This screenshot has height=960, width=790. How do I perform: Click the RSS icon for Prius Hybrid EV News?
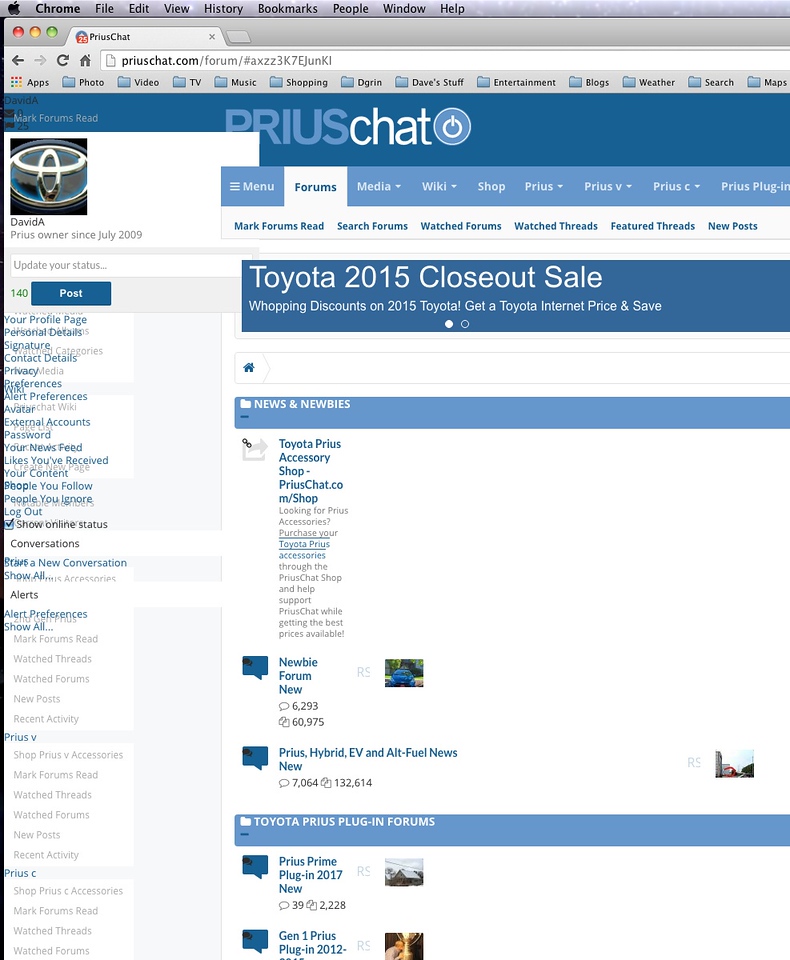click(694, 762)
